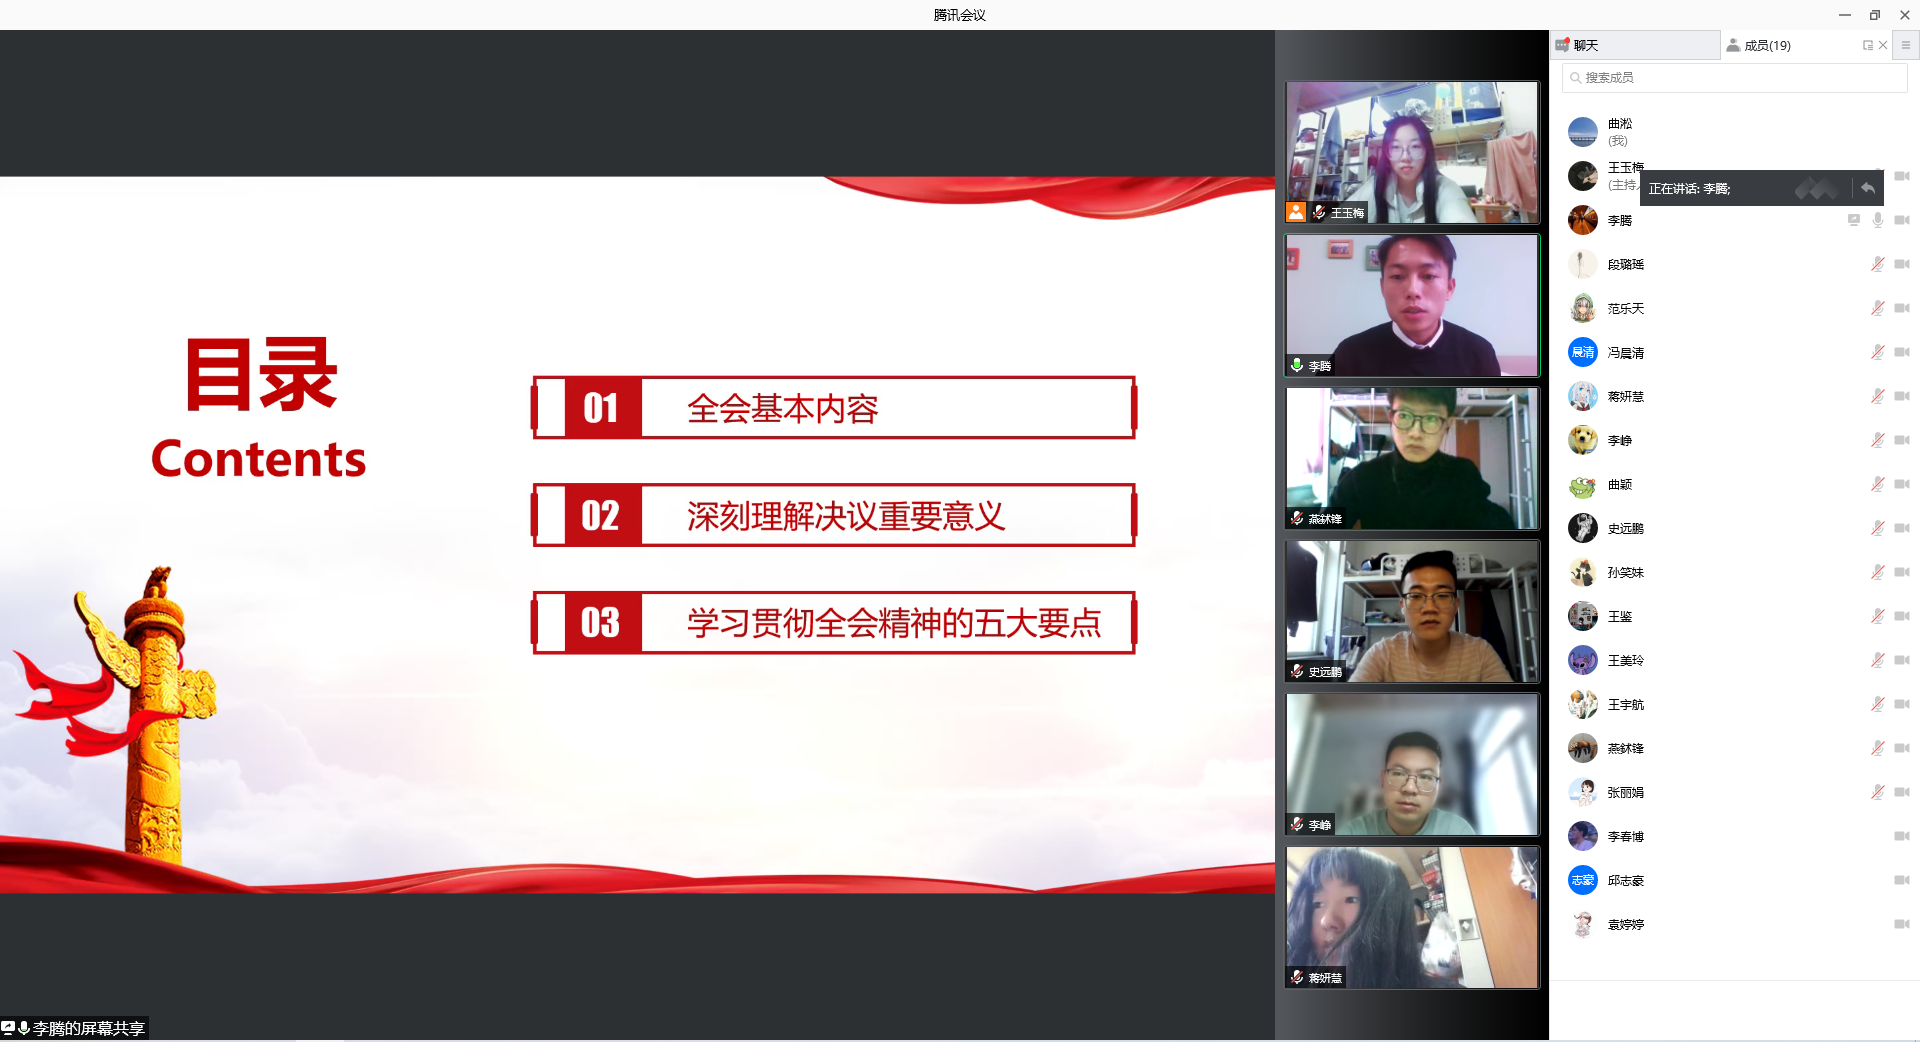Screen dimensions: 1920x1042
Task: Select member 张丽娟 in the list
Action: pyautogui.click(x=1625, y=792)
